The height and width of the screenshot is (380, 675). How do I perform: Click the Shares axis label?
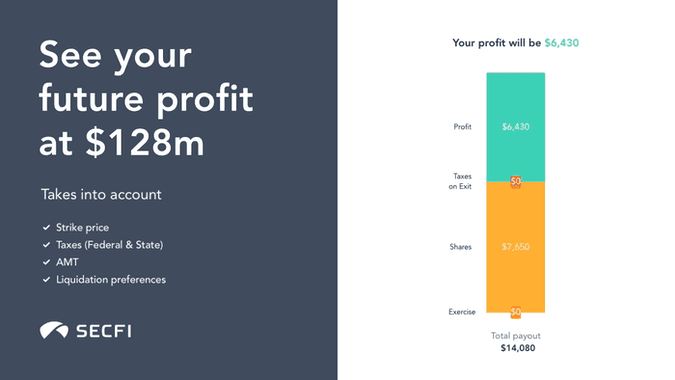(461, 247)
